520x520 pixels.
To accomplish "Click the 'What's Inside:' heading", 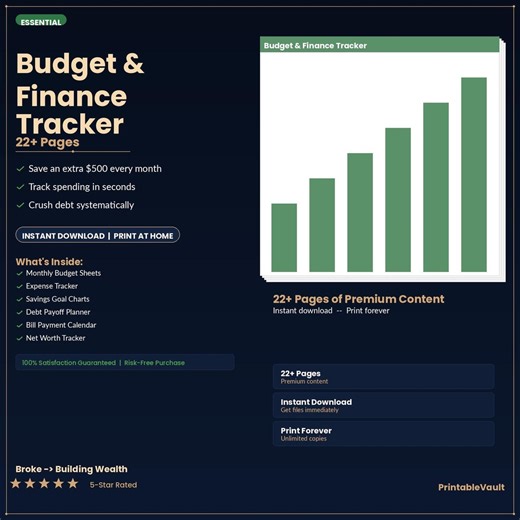I will point(49,262).
